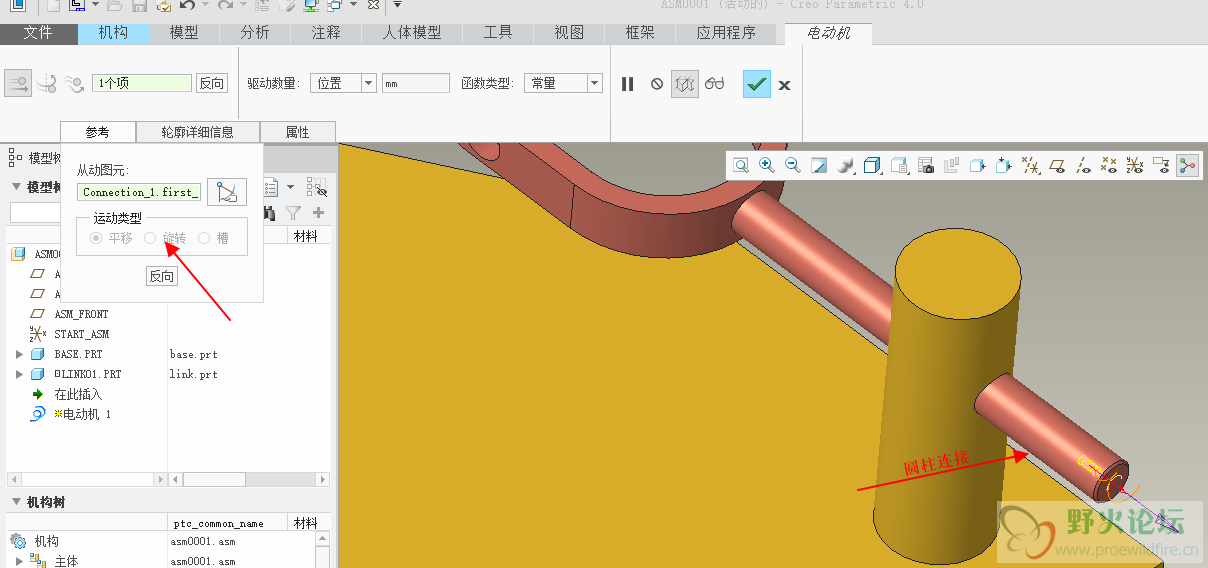This screenshot has height=568, width=1208.
Task: Switch to the 注释 ribbon tab
Action: tap(326, 33)
